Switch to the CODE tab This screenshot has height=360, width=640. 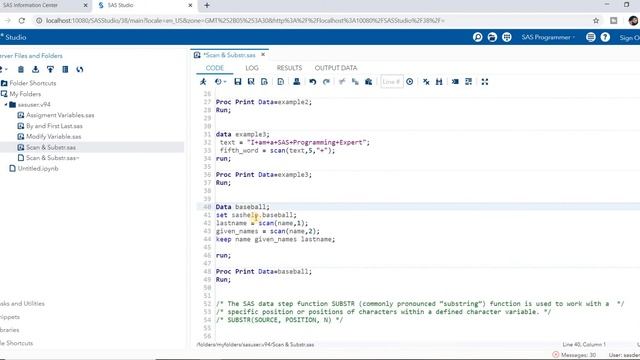(215, 68)
